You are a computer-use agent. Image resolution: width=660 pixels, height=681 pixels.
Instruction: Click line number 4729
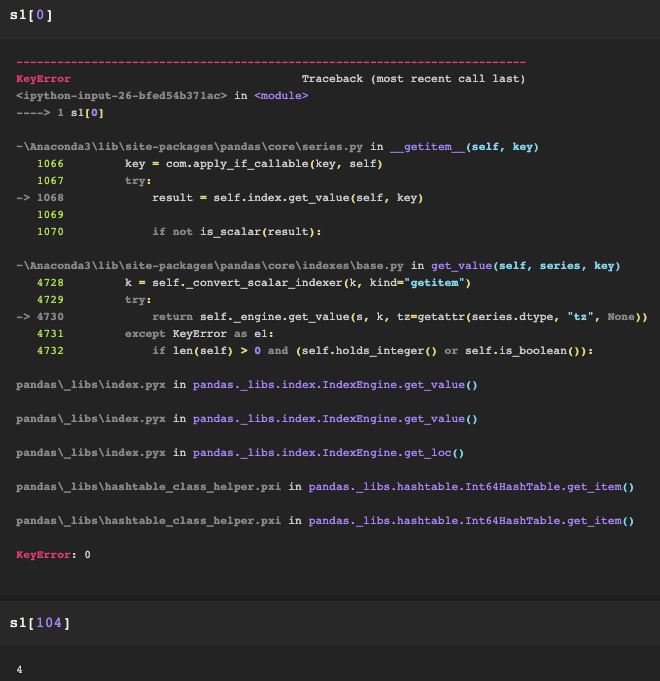[50, 300]
